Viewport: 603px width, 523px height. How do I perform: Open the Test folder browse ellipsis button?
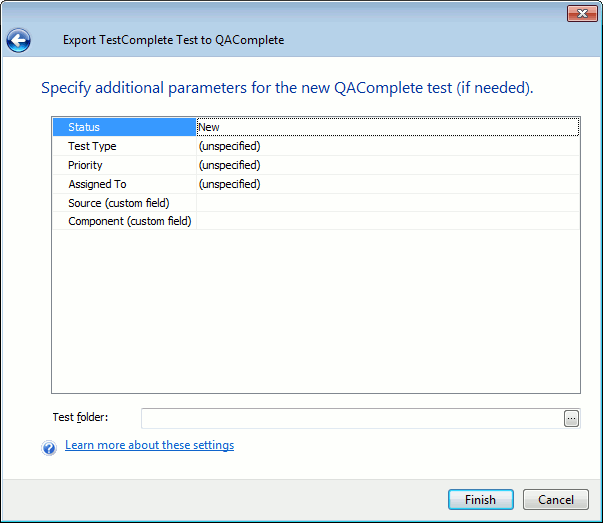[x=571, y=419]
